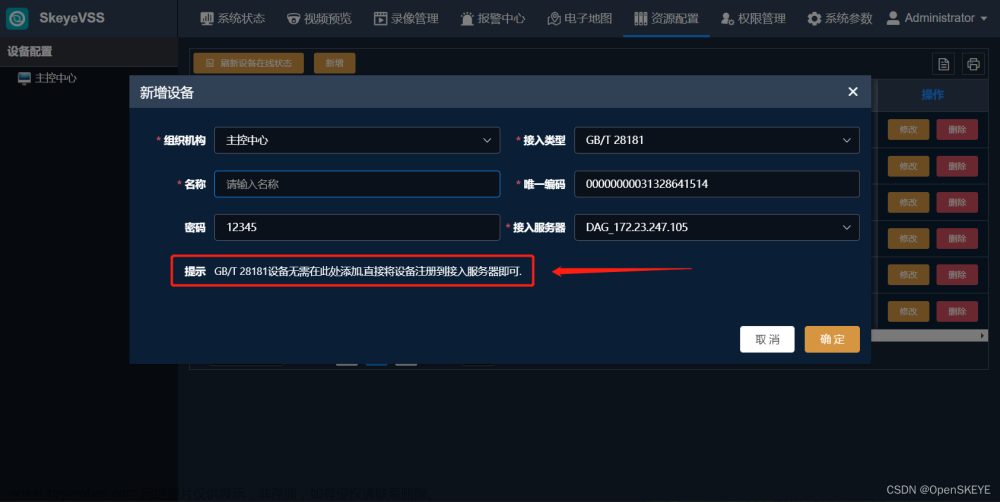Go to 录像管理 tab
Screen dimensions: 1000x502
(406, 18)
